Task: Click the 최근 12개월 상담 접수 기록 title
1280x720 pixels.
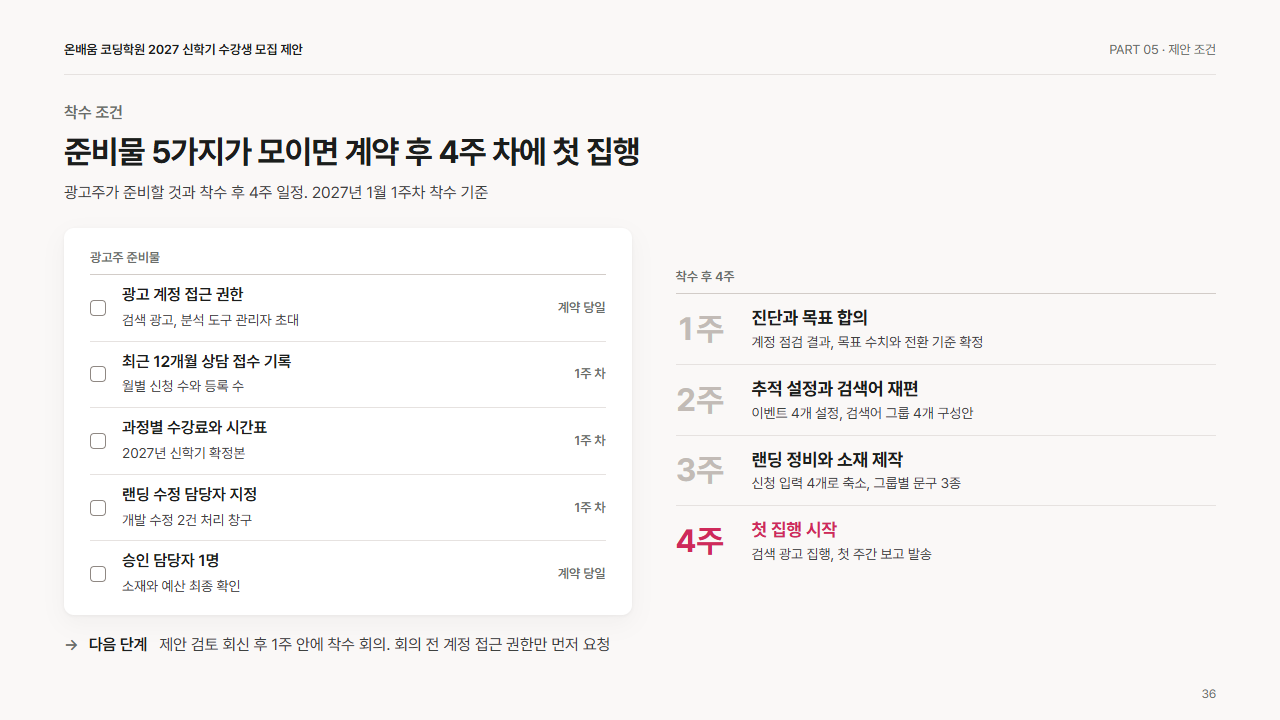Action: pyautogui.click(x=206, y=361)
